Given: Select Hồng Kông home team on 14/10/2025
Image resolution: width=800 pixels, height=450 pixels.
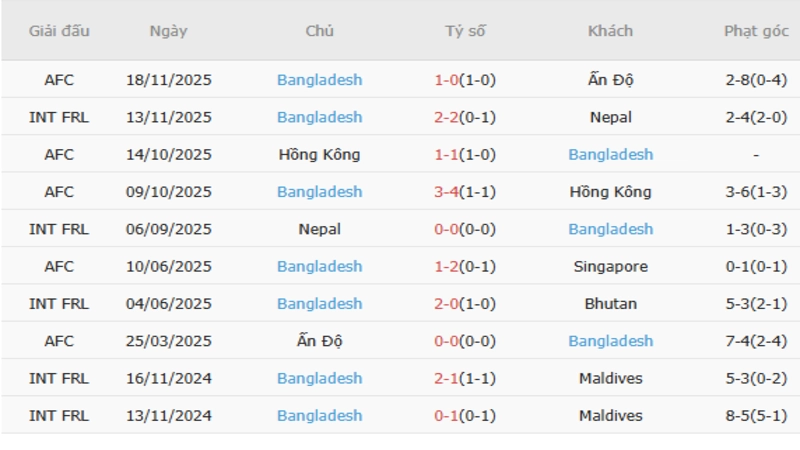Looking at the screenshot, I should pyautogui.click(x=320, y=155).
